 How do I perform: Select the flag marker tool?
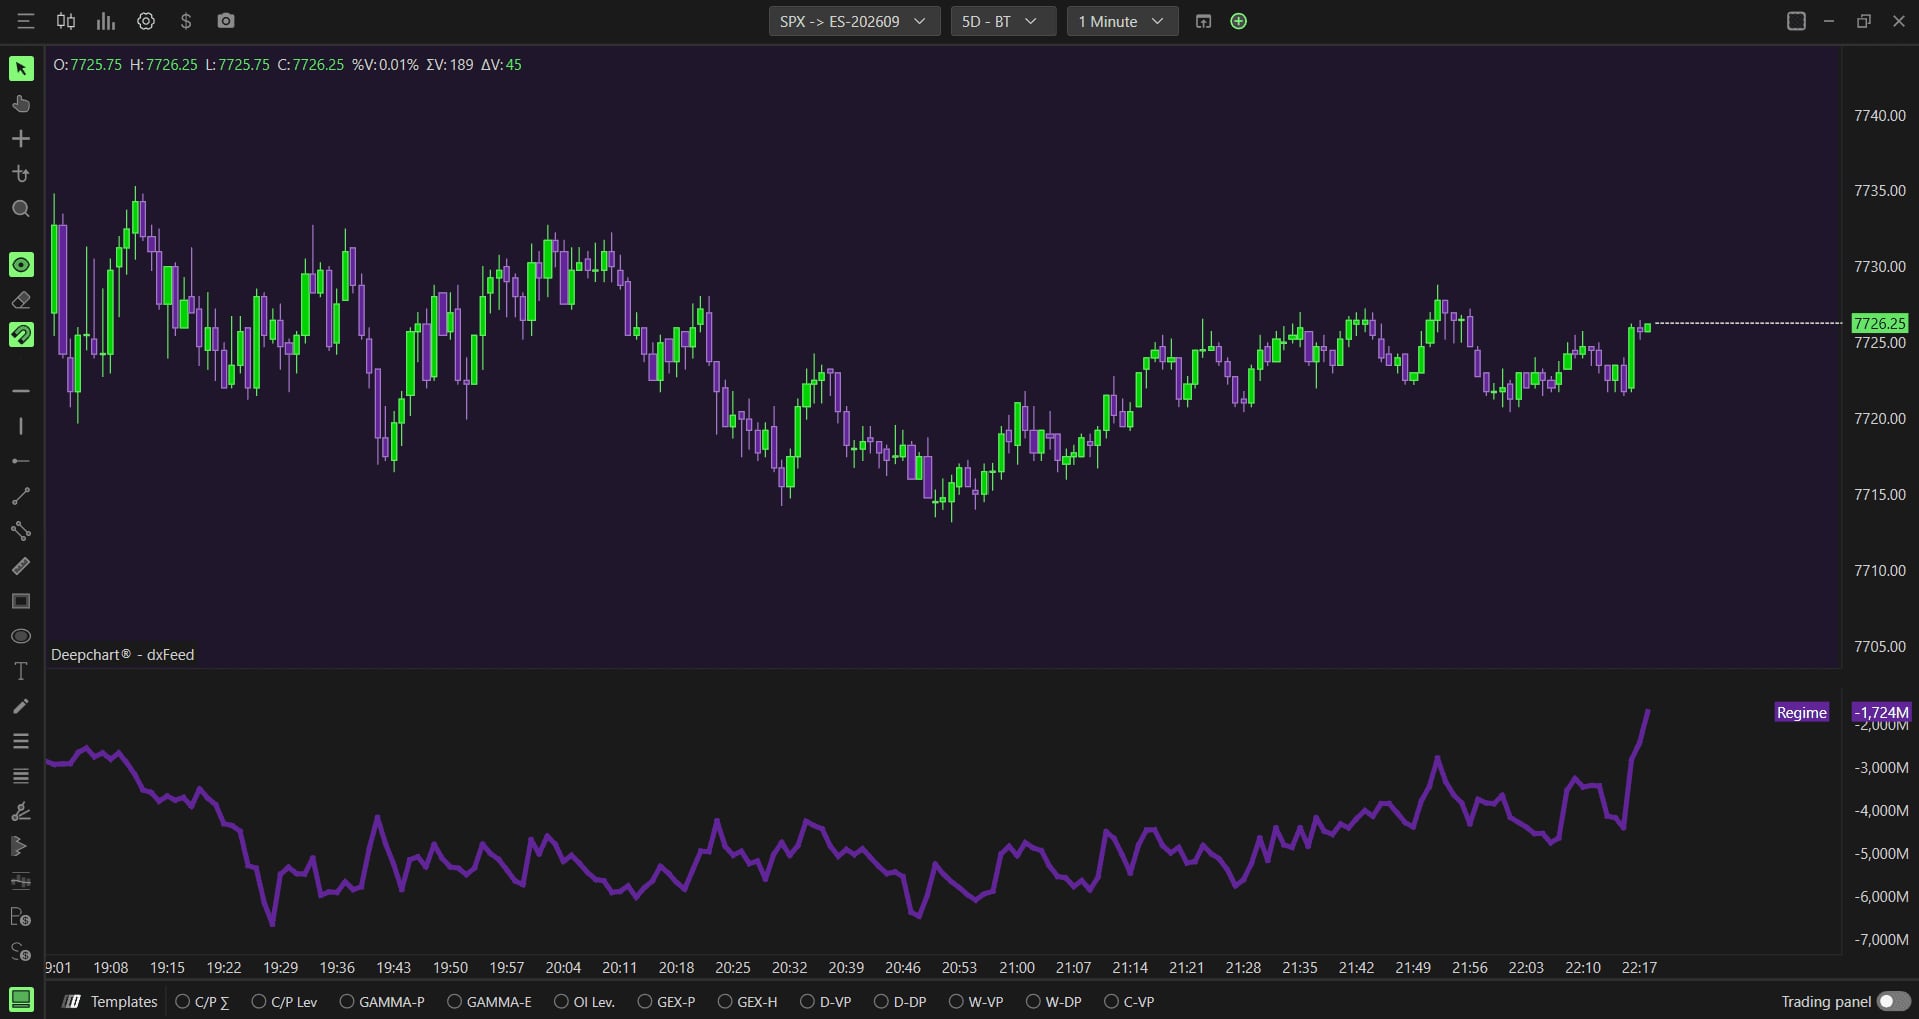coord(21,846)
